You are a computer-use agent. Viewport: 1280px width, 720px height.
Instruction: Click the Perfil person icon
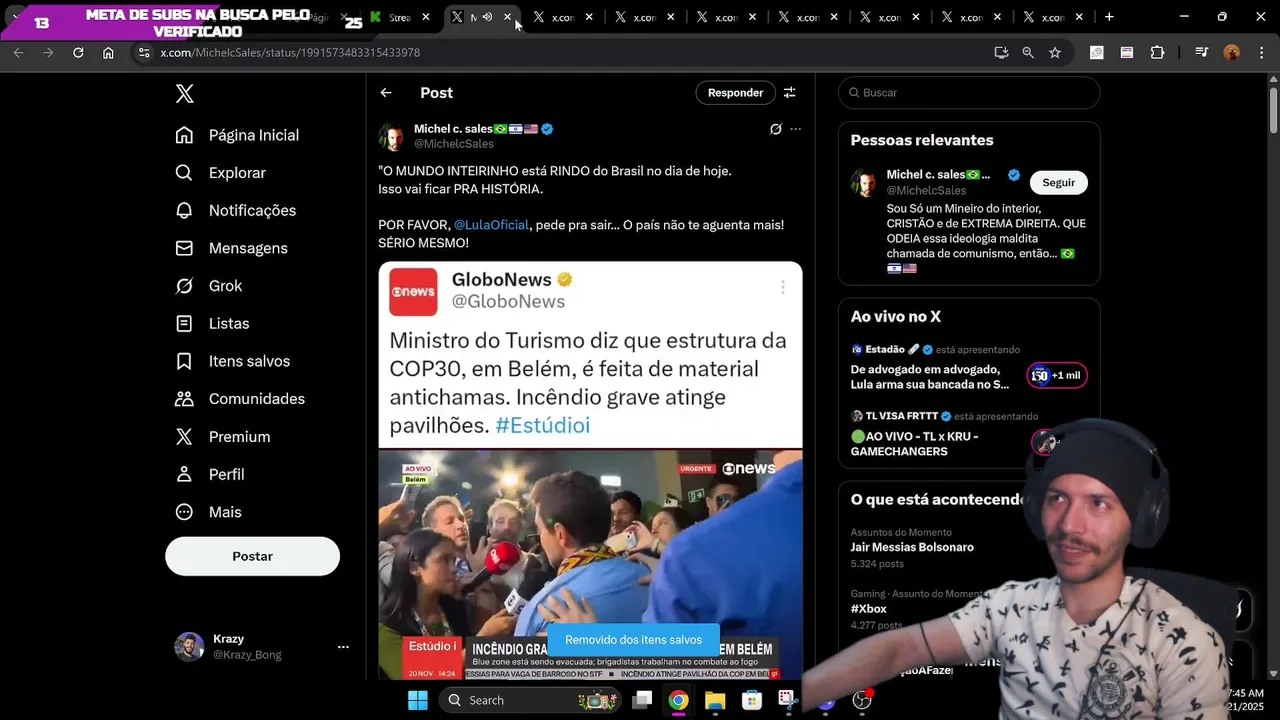pyautogui.click(x=184, y=474)
